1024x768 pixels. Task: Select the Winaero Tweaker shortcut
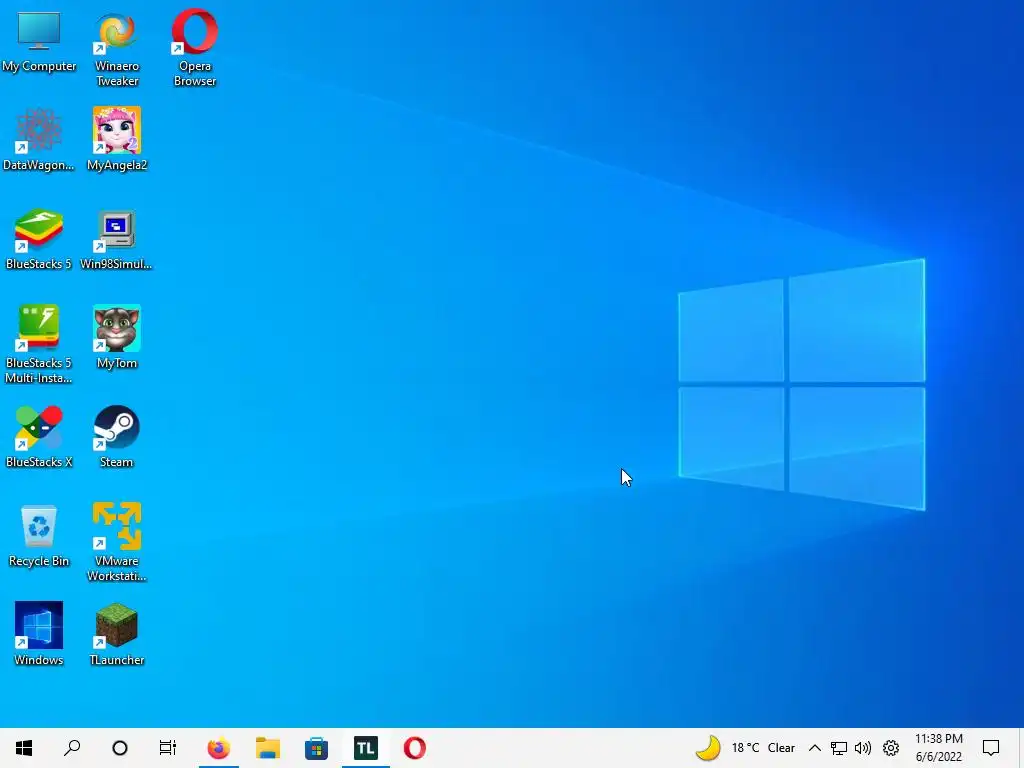click(117, 48)
